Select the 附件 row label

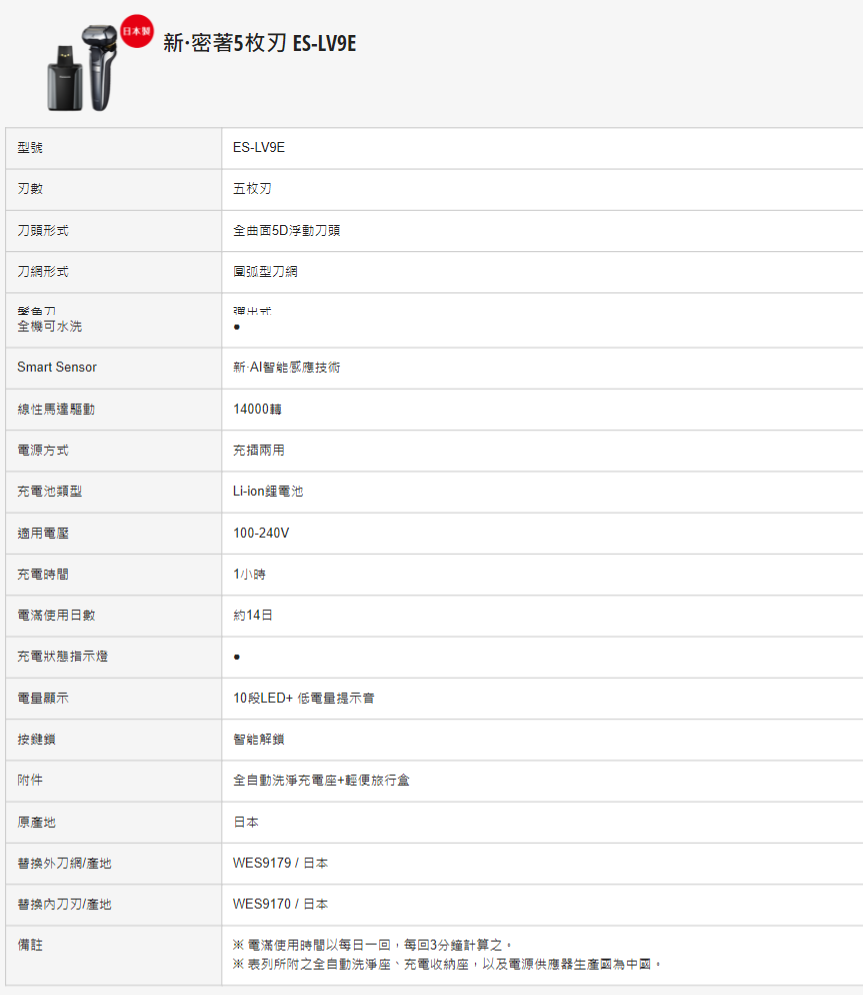pyautogui.click(x=30, y=780)
